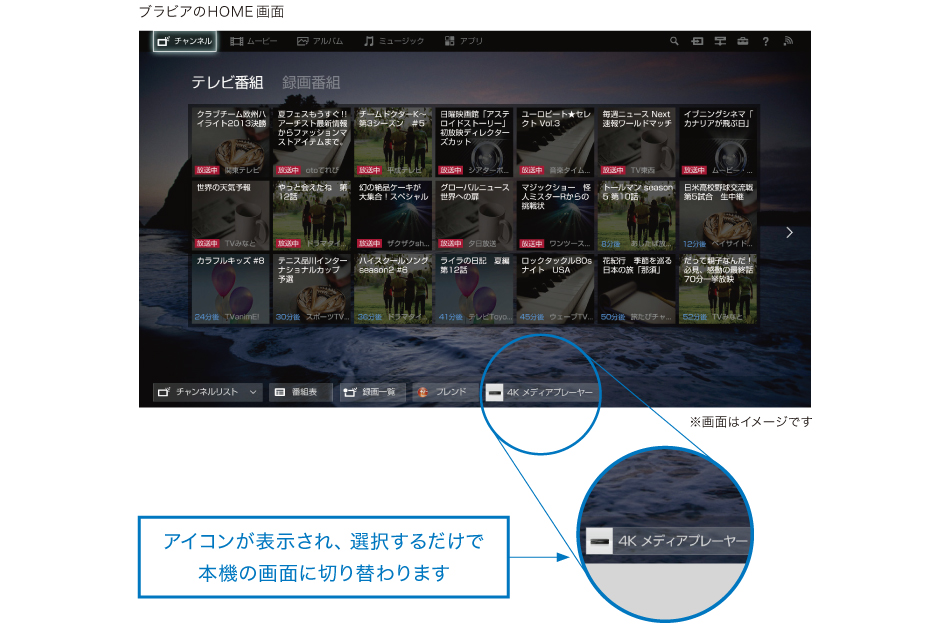Open the 4K メディアプレーヤー icon

(541, 393)
